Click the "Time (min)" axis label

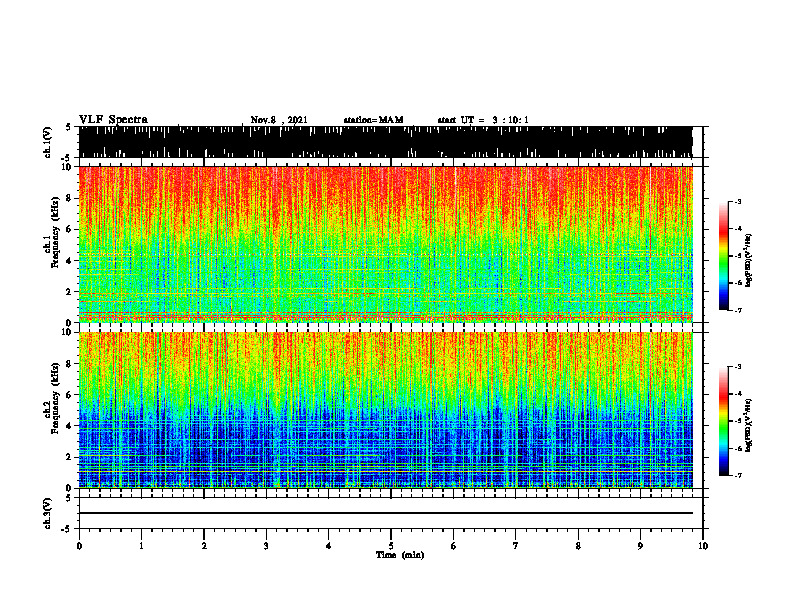(400, 555)
